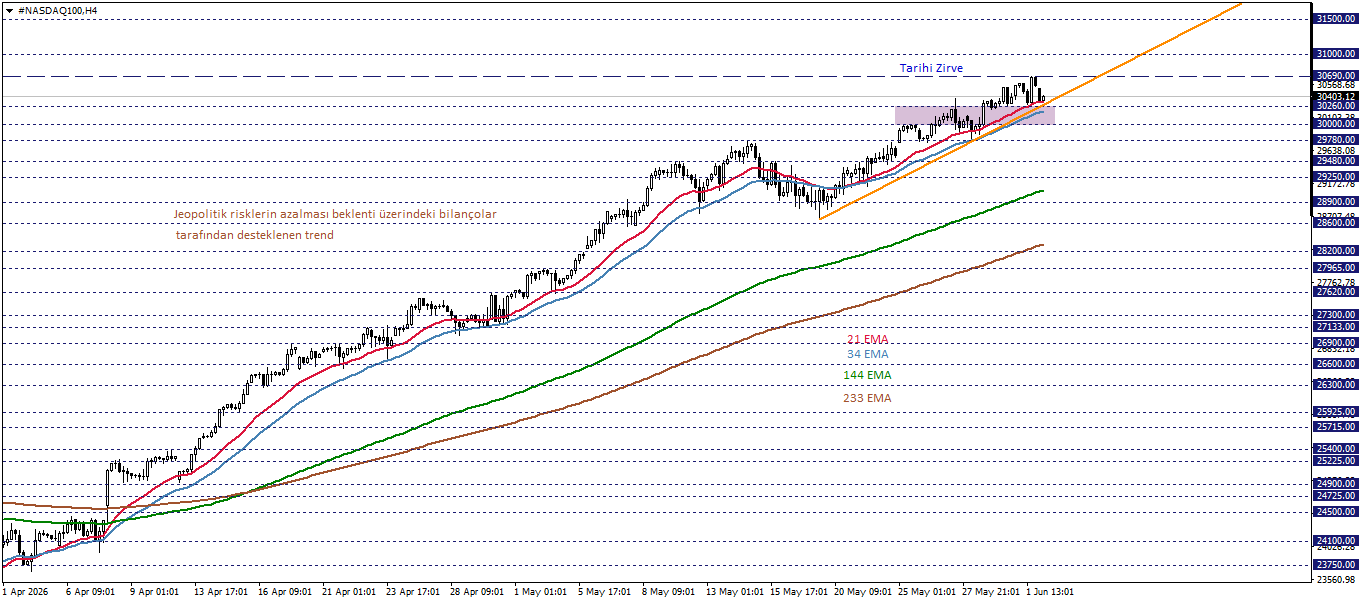Click the '28 Apr 09:01' time label
Screen dimensions: 1362x603
click(x=477, y=592)
